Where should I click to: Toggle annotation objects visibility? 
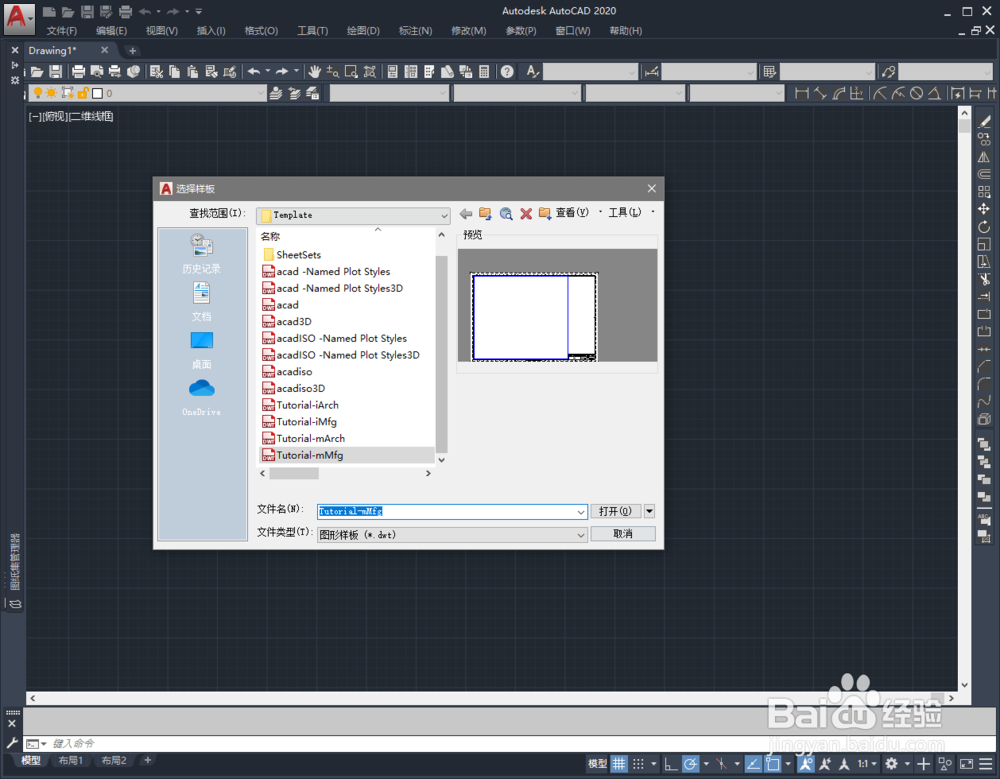(x=806, y=764)
